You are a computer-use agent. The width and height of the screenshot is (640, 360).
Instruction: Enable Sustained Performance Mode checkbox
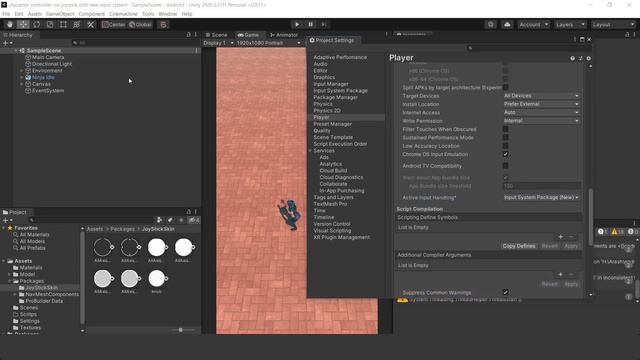[x=505, y=138]
